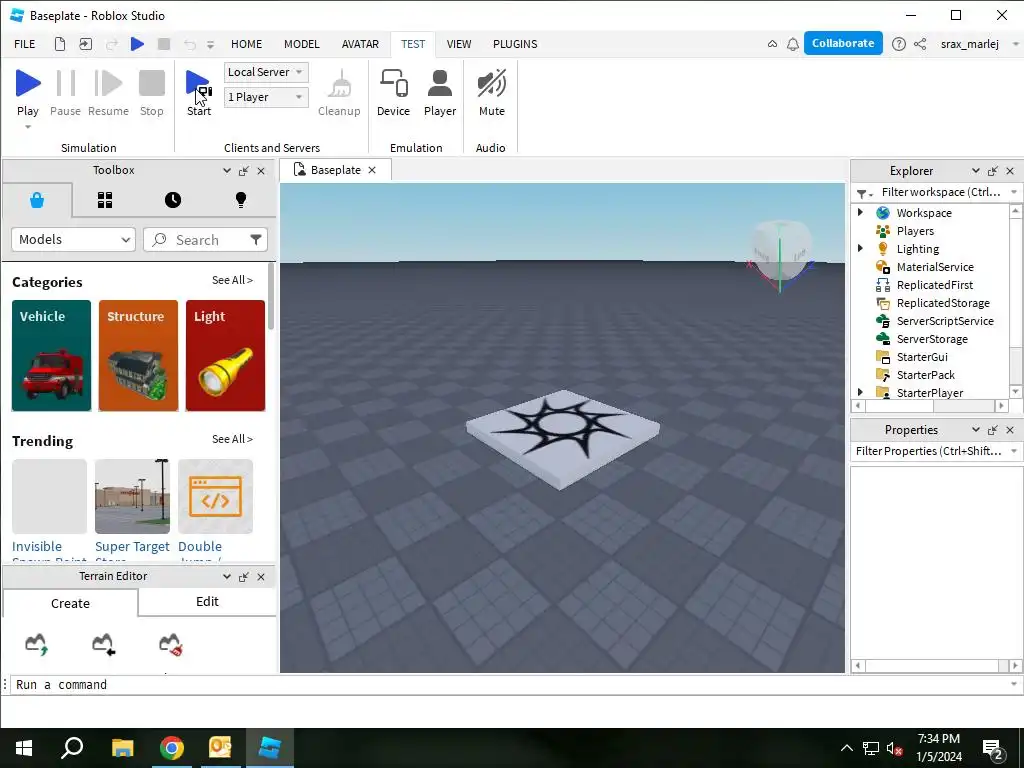Open the Local Server dropdown

[x=266, y=72]
